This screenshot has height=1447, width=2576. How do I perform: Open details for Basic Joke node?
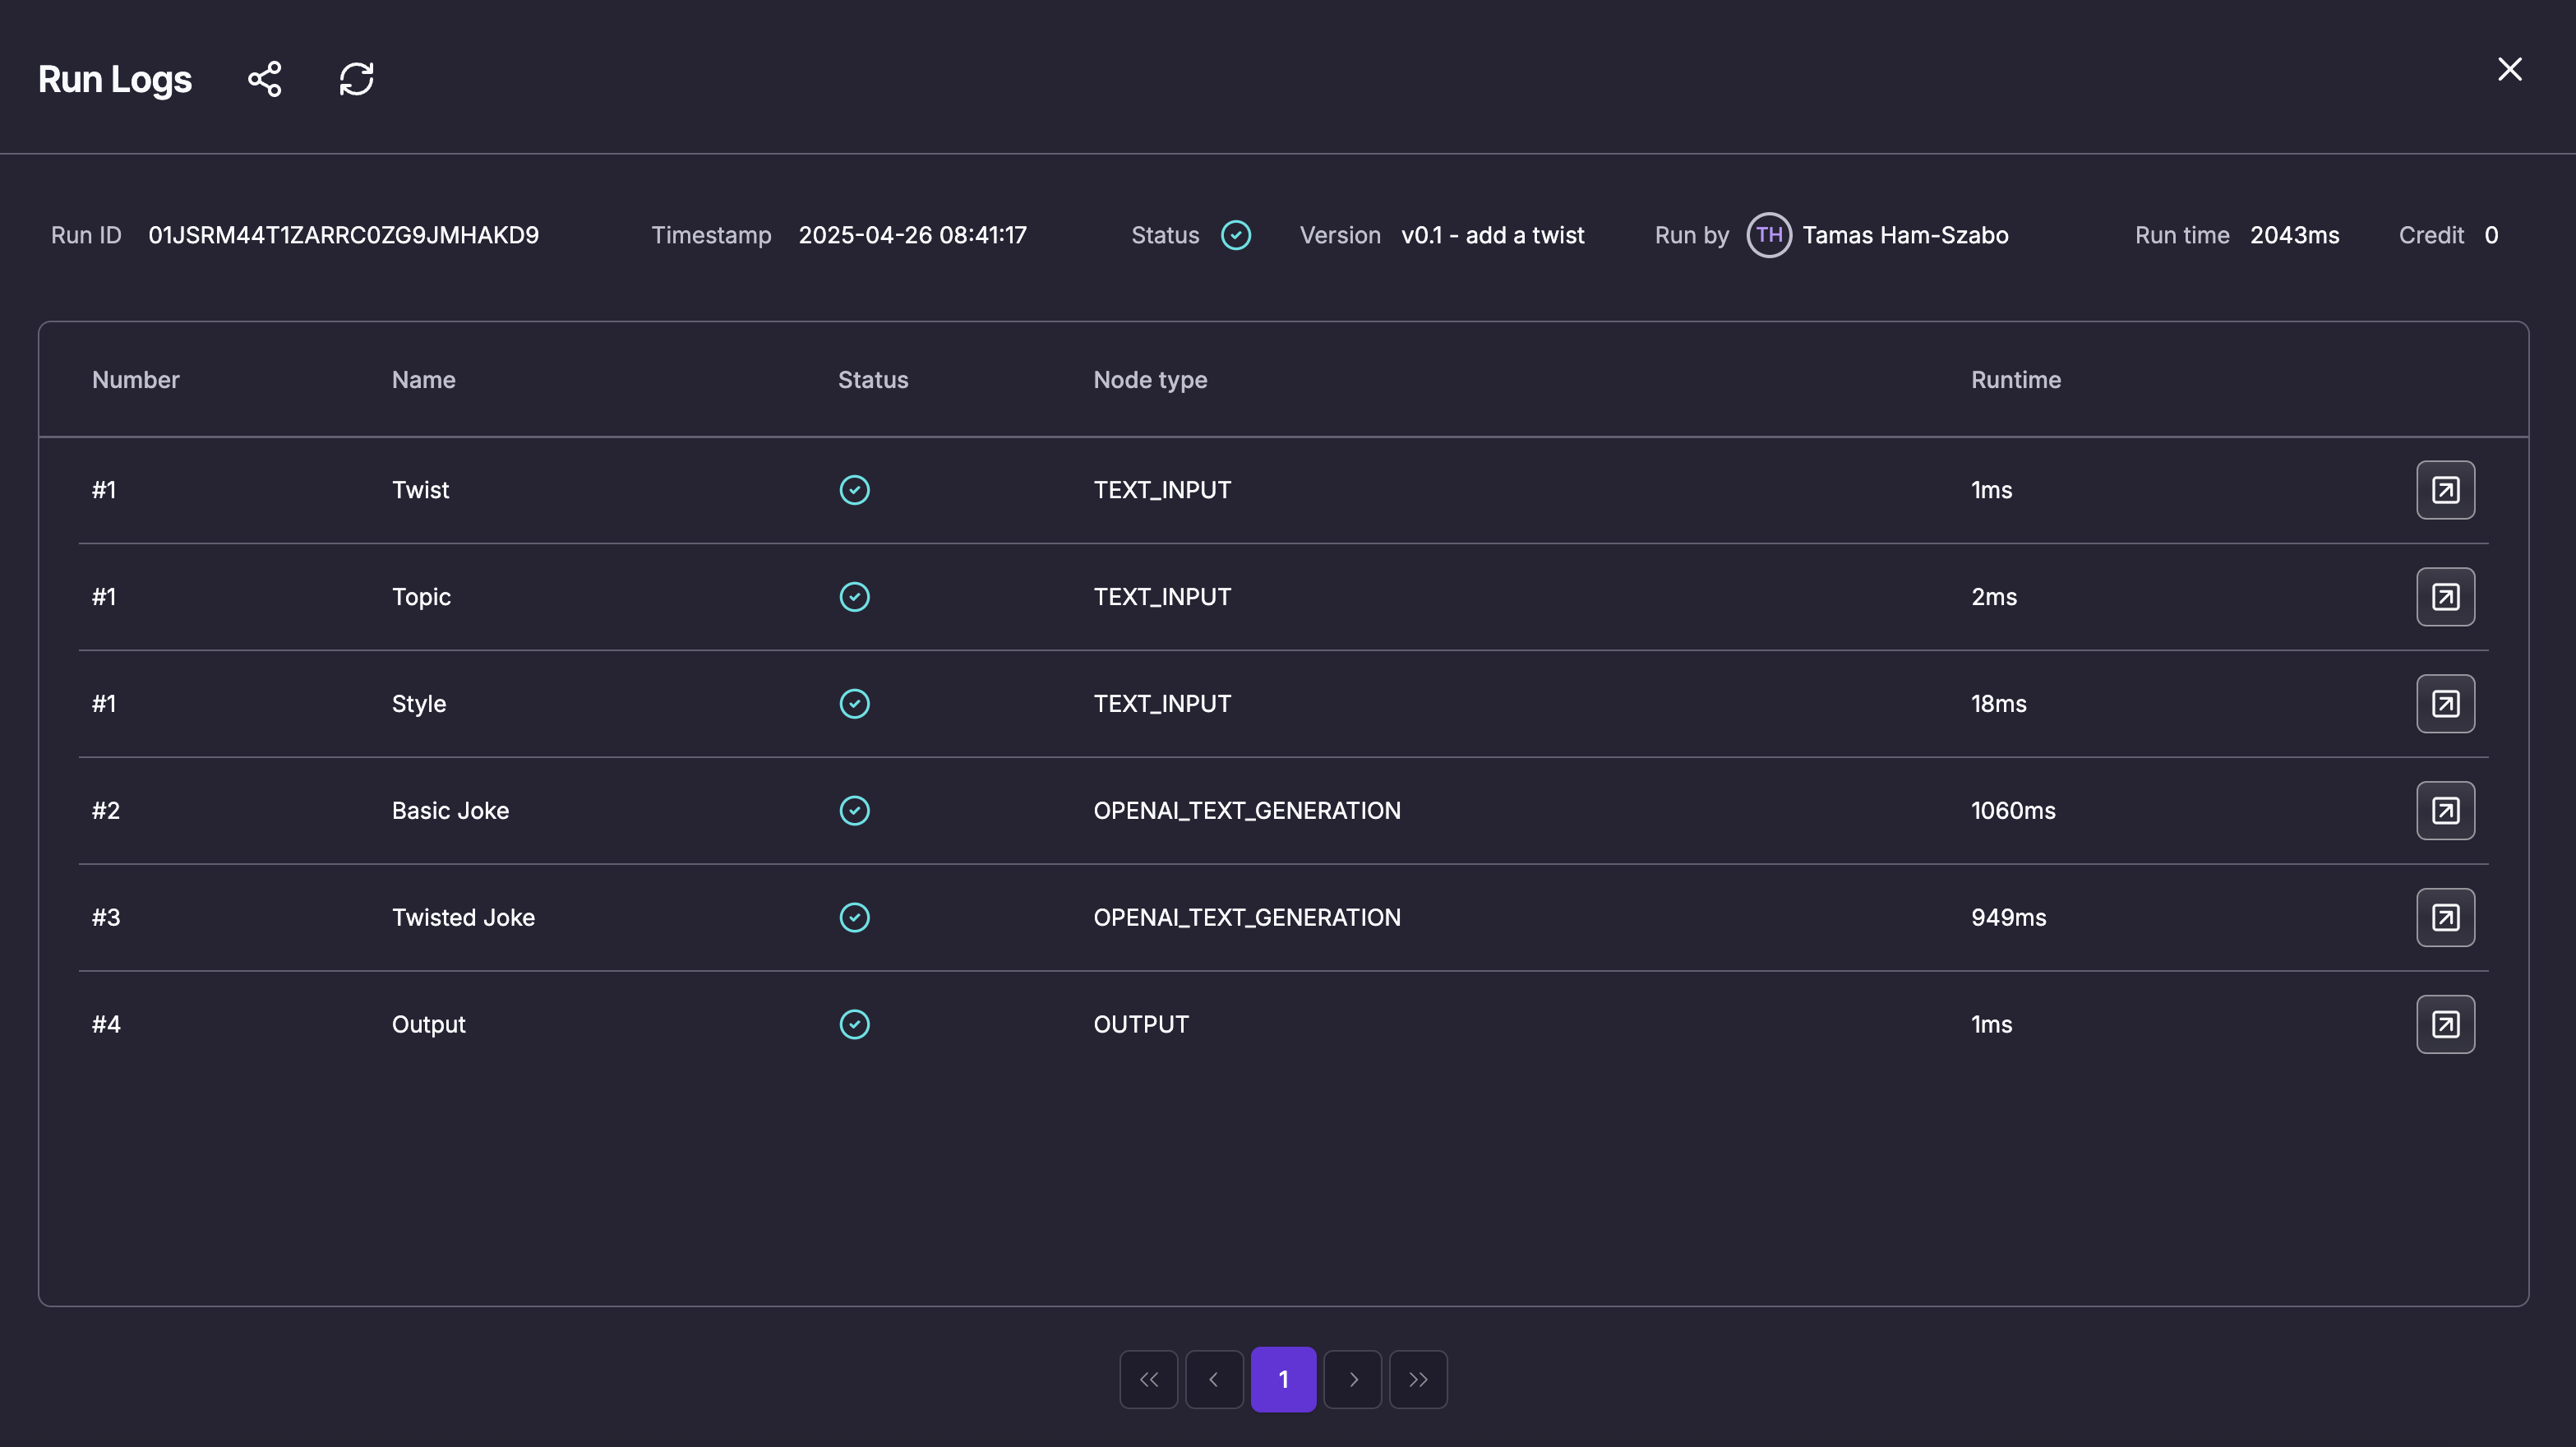(2445, 811)
